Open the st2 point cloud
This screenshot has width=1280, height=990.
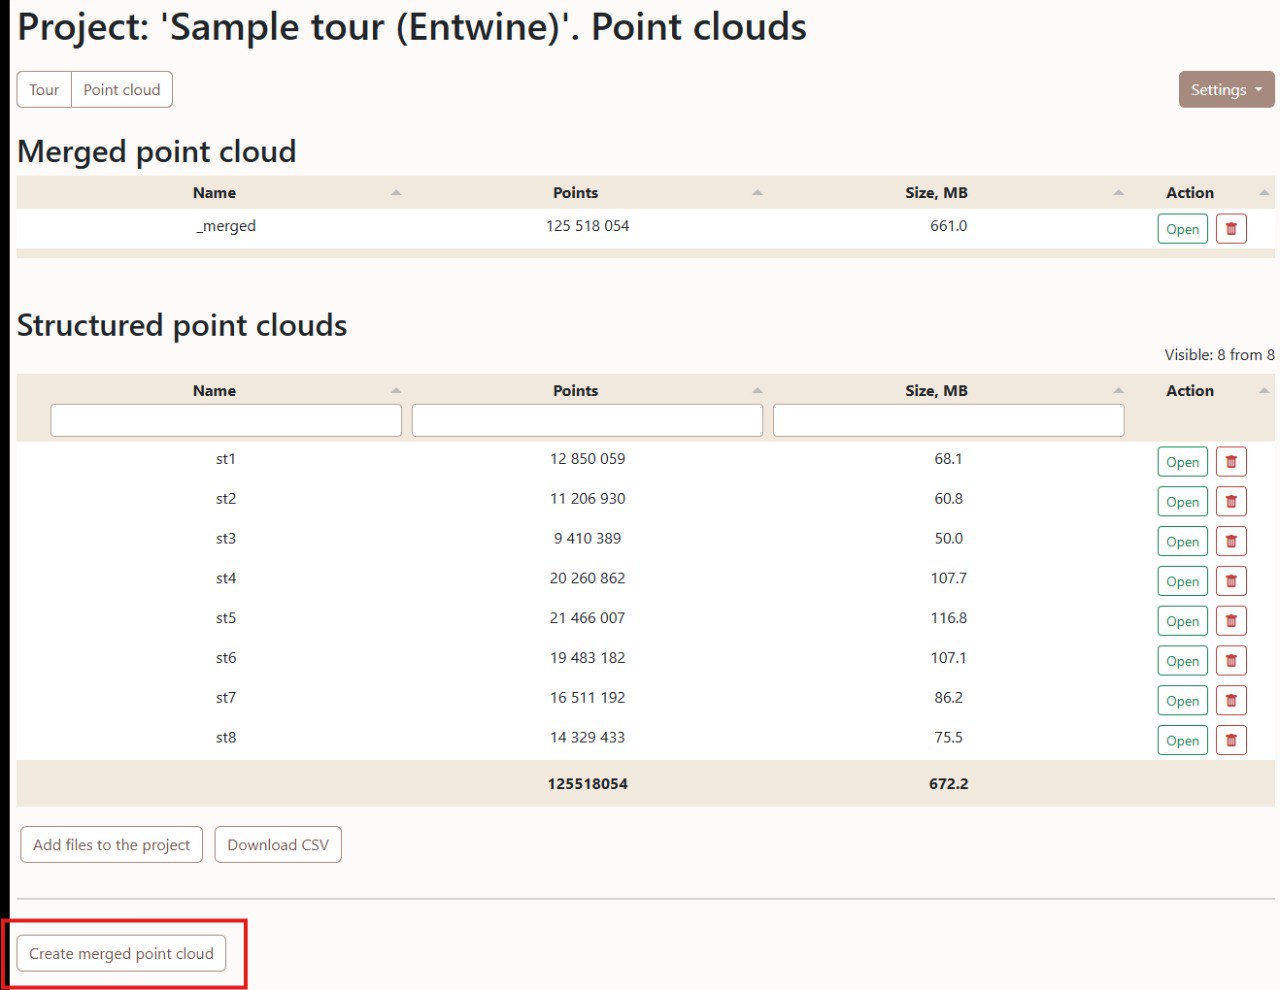[x=1182, y=502]
